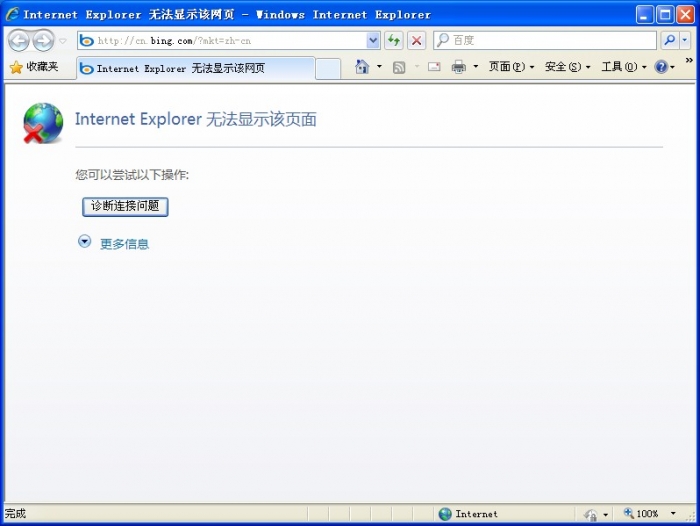The width and height of the screenshot is (700, 526).
Task: Maximize the Internet Explorer window
Action: (664, 15)
